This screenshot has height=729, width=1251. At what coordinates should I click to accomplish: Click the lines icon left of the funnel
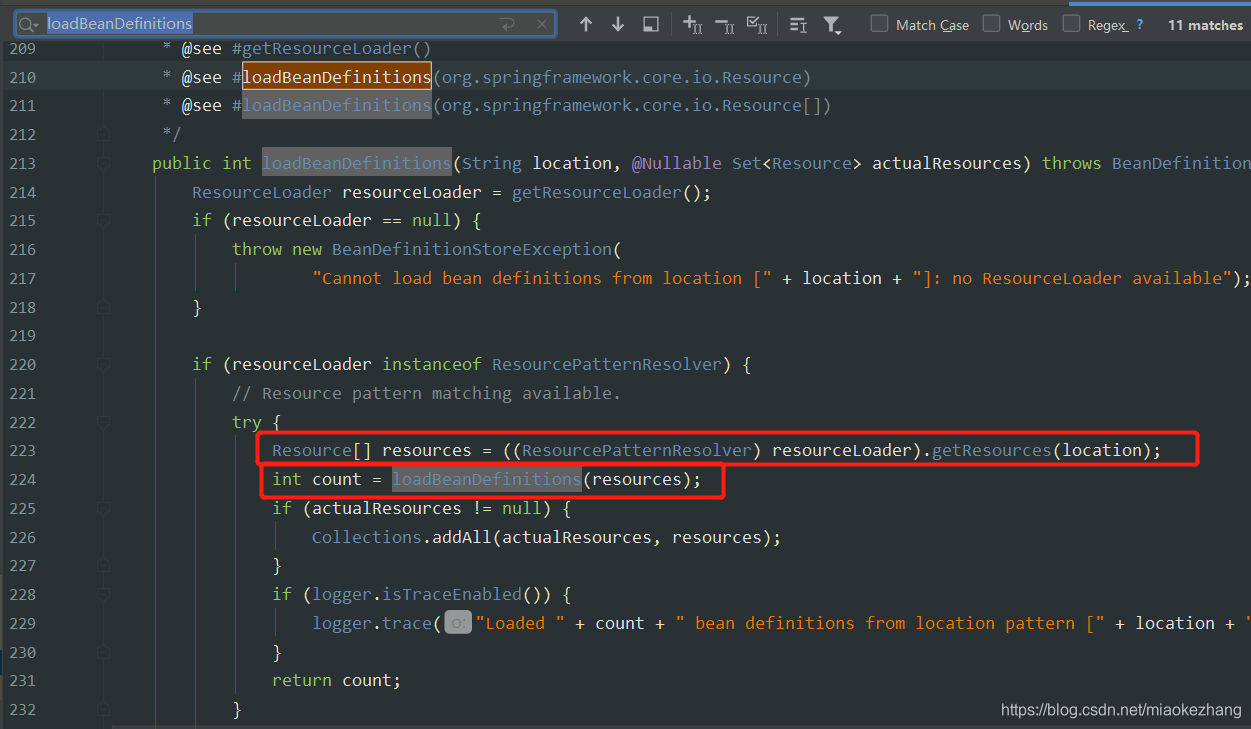click(798, 24)
